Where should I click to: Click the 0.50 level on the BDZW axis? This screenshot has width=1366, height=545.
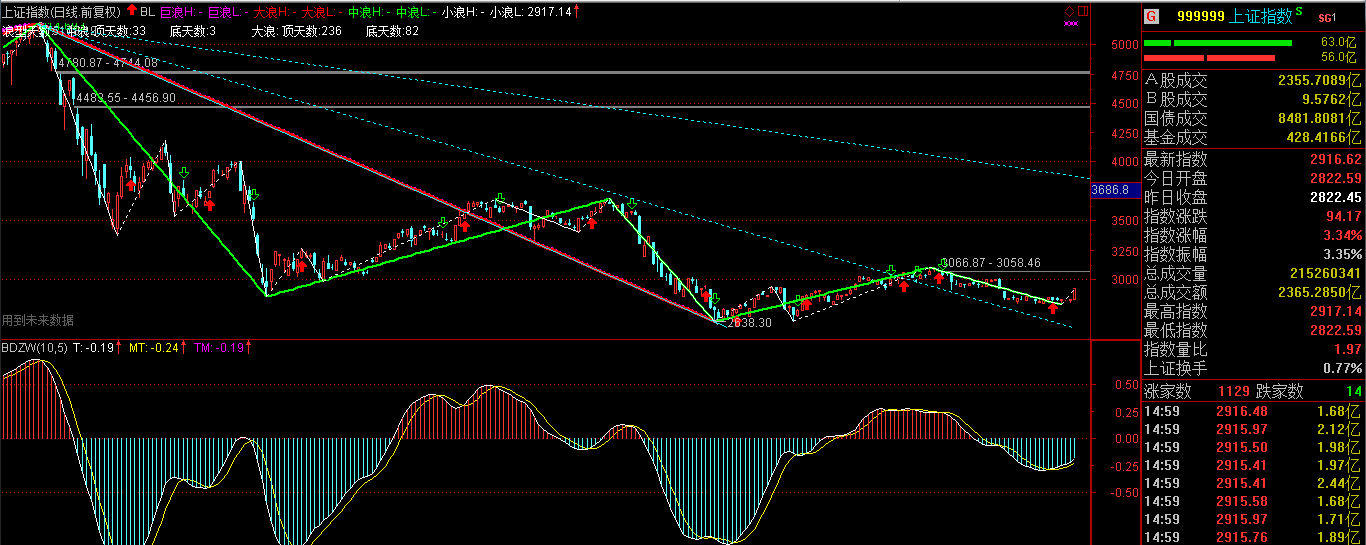(x=1126, y=384)
